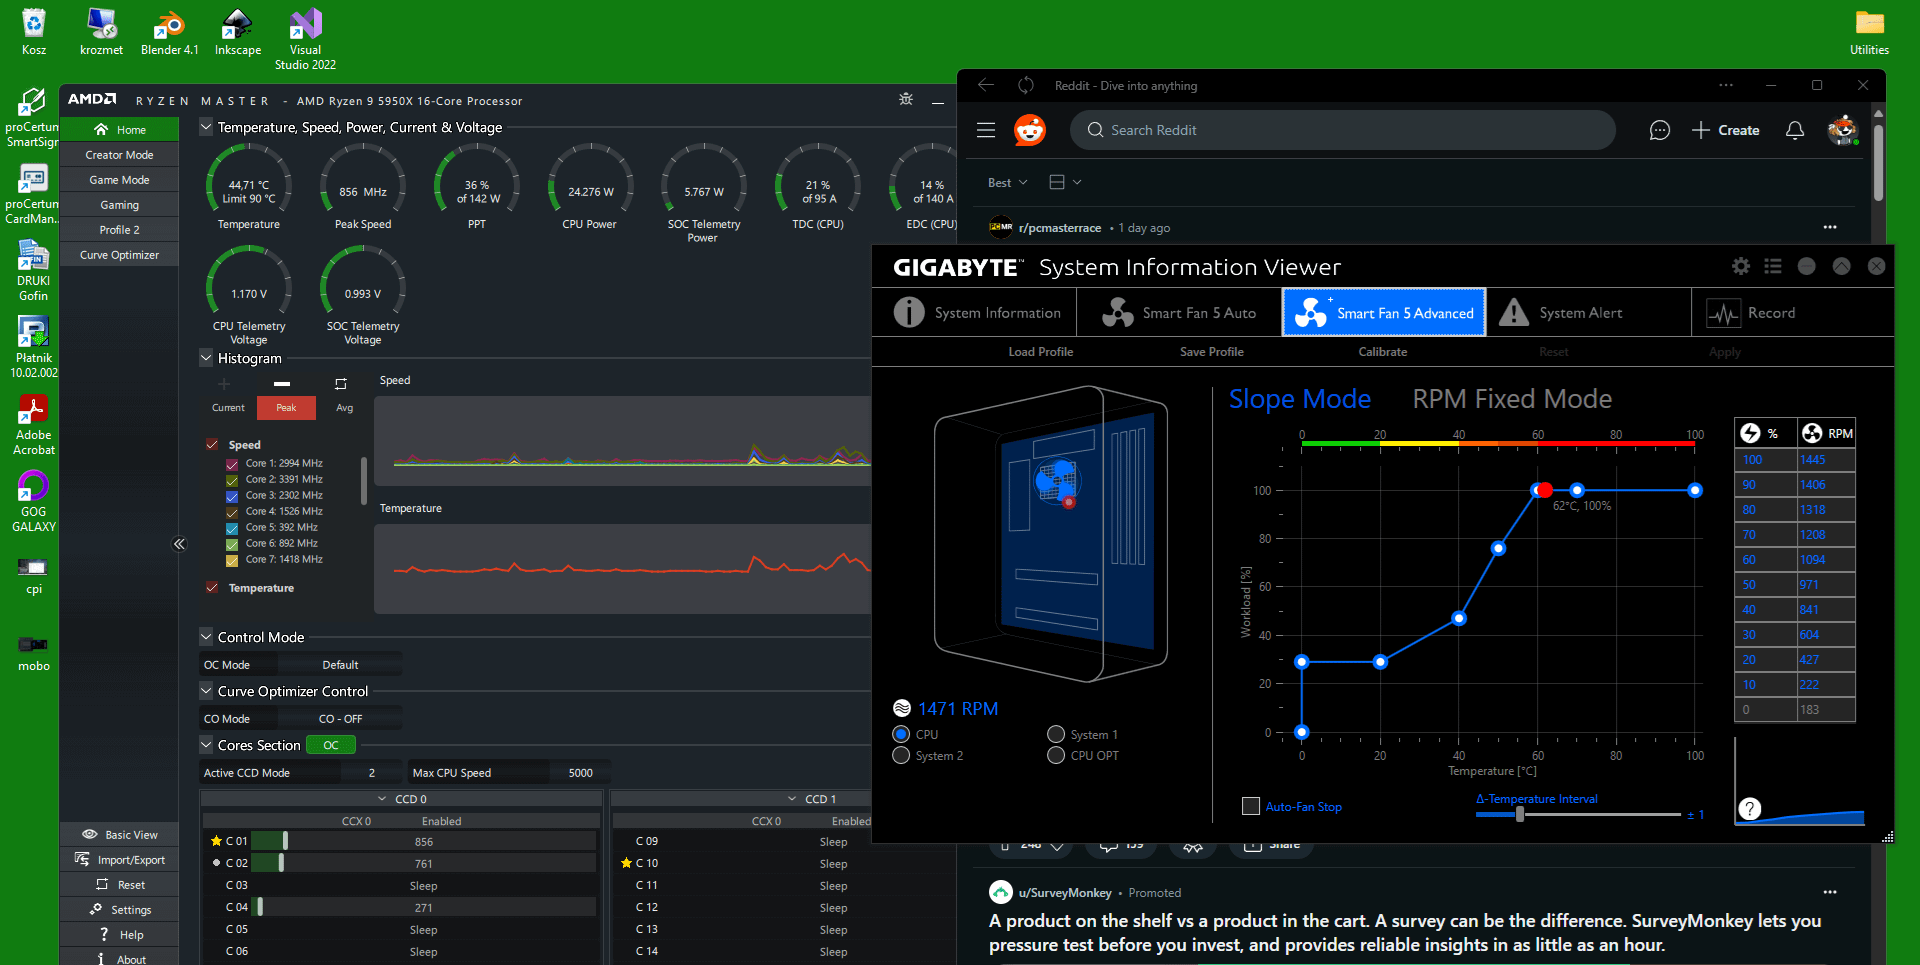
Task: Click the Reddit browser back arrow
Action: click(x=986, y=85)
